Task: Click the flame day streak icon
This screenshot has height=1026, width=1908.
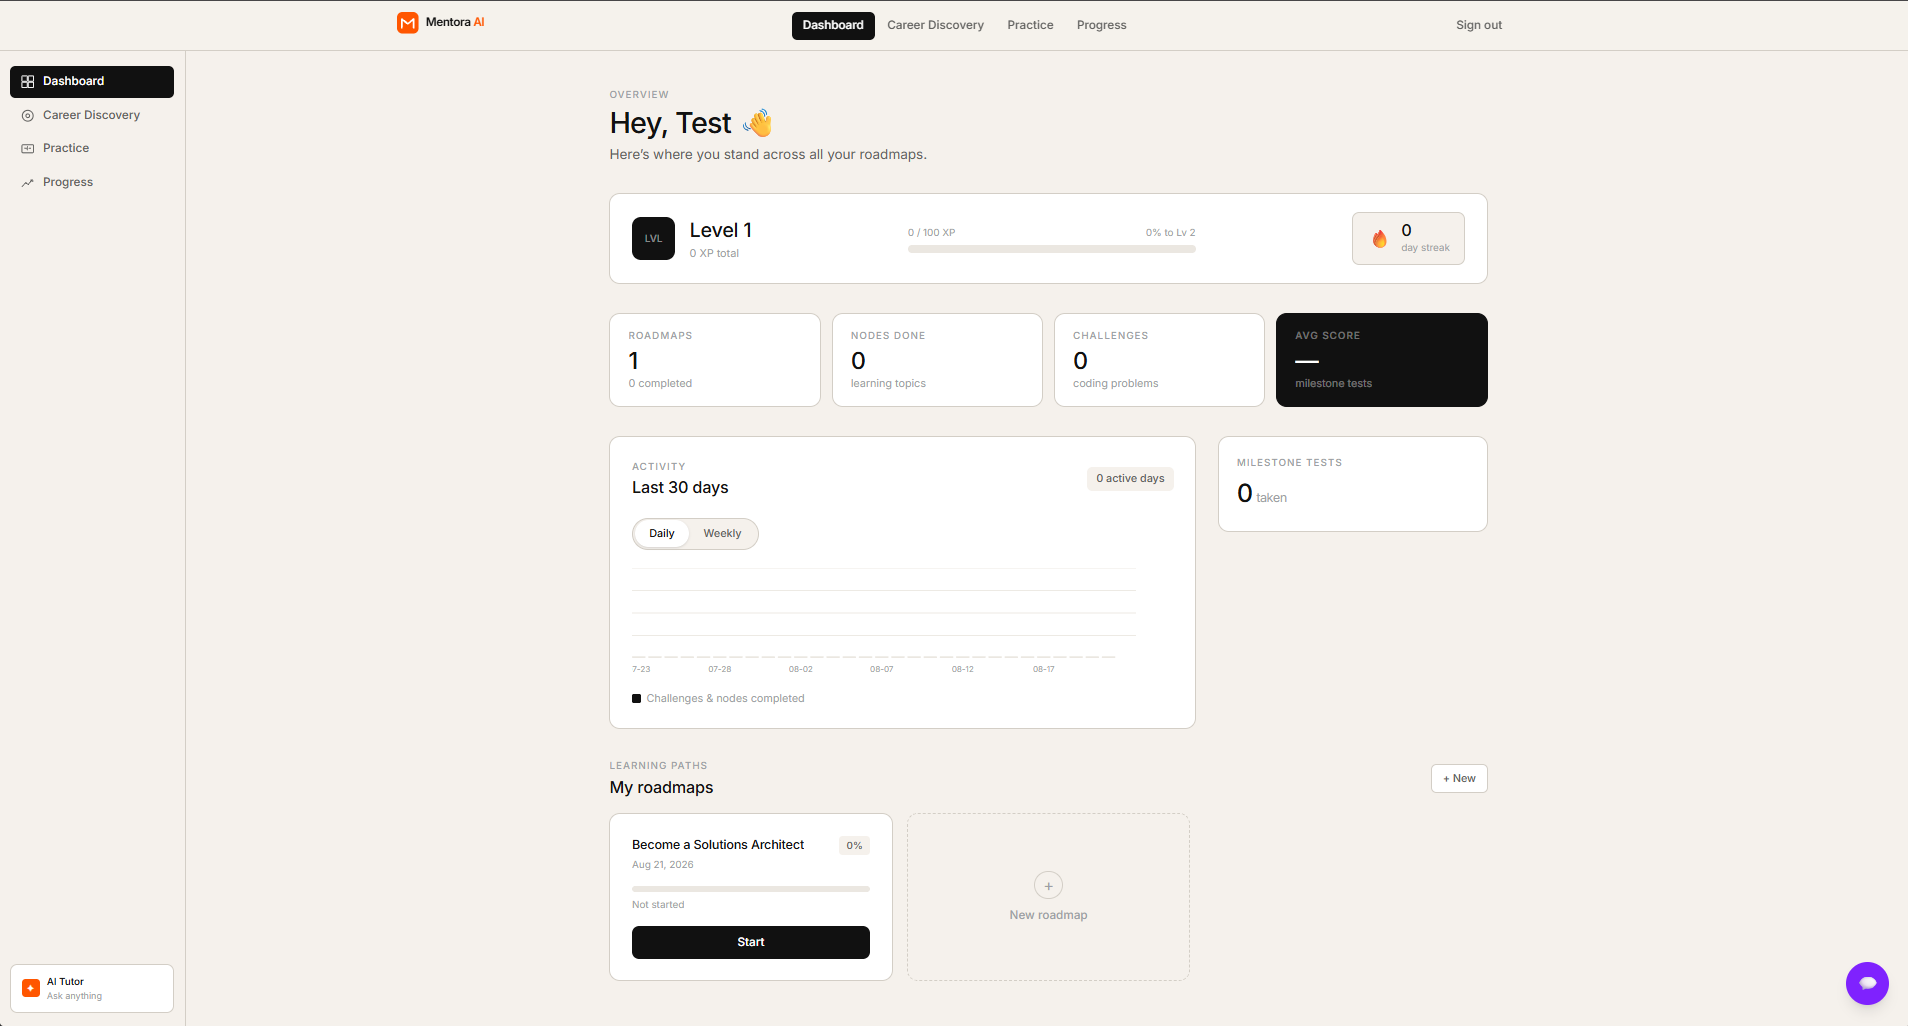Action: pos(1380,239)
